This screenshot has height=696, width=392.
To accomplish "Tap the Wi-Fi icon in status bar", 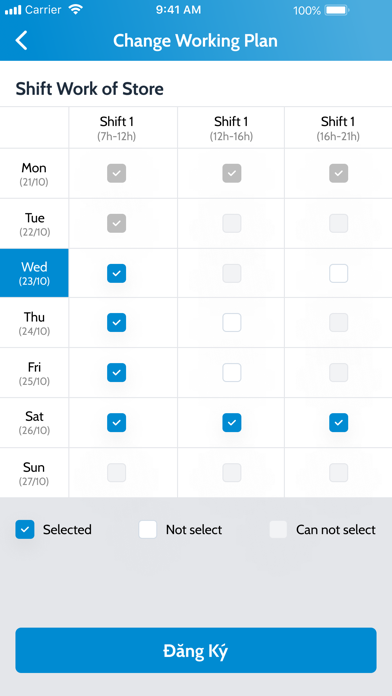I will pos(75,10).
